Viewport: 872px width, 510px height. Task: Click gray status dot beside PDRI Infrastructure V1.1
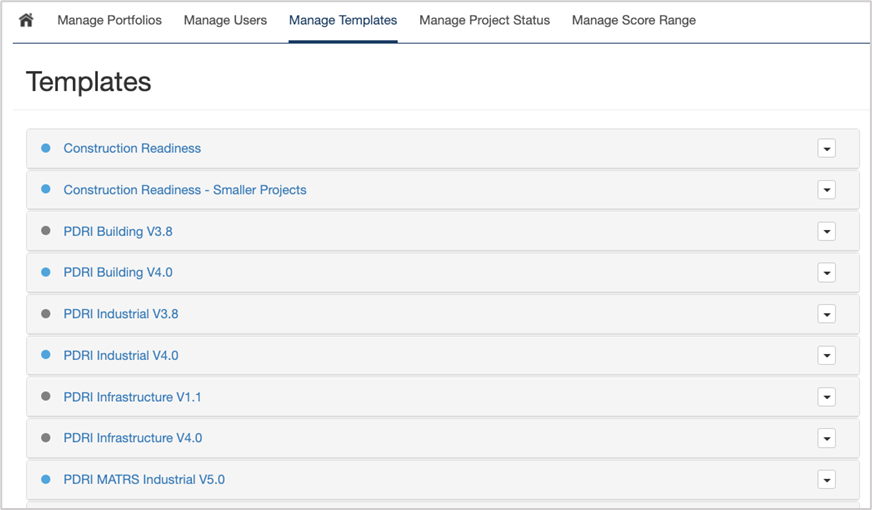click(46, 397)
